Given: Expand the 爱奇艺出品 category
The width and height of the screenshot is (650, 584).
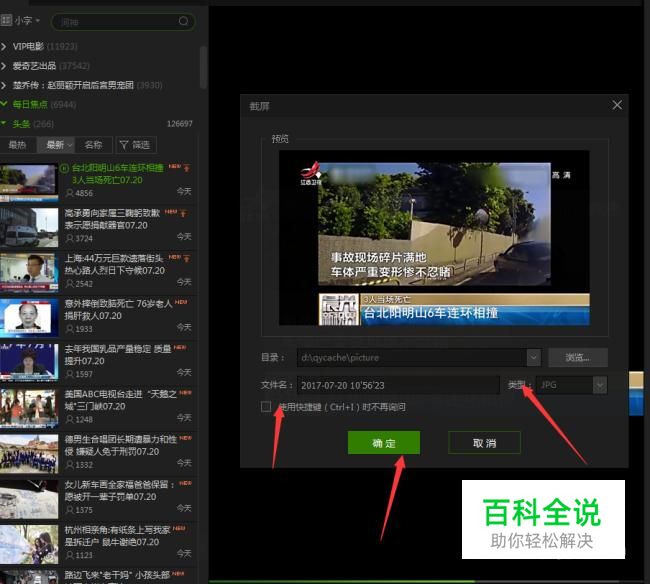Looking at the screenshot, I should [4, 66].
